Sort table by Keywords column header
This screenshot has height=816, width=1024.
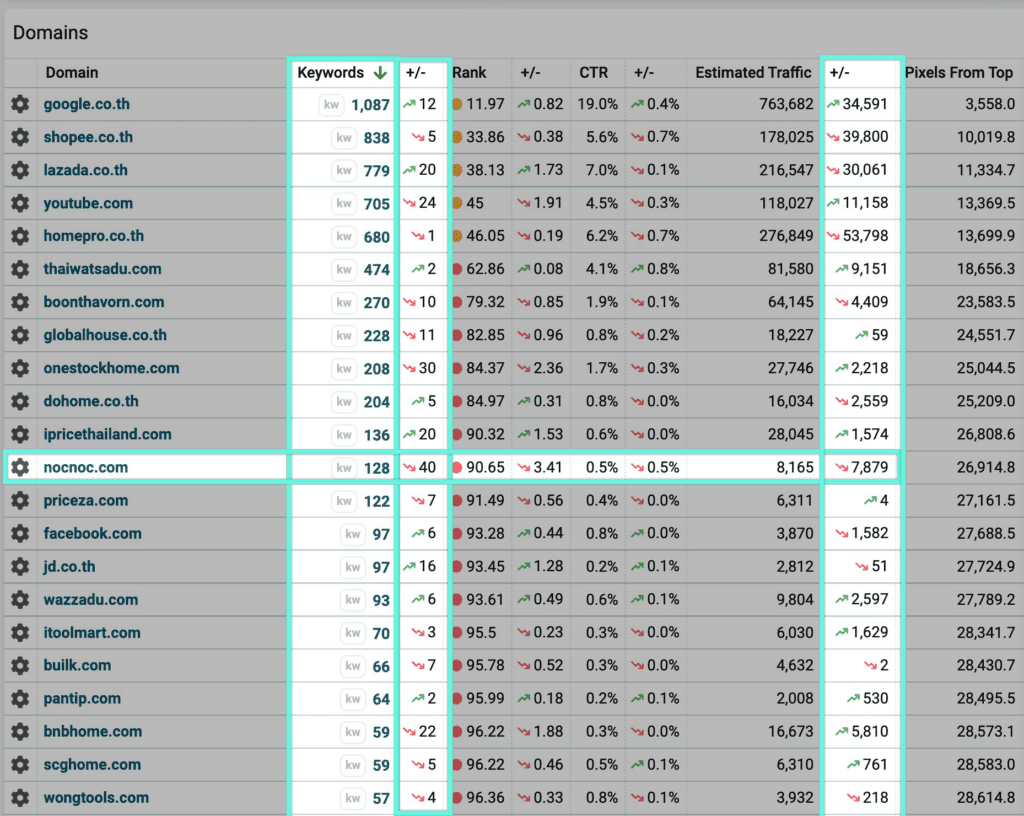[x=342, y=72]
